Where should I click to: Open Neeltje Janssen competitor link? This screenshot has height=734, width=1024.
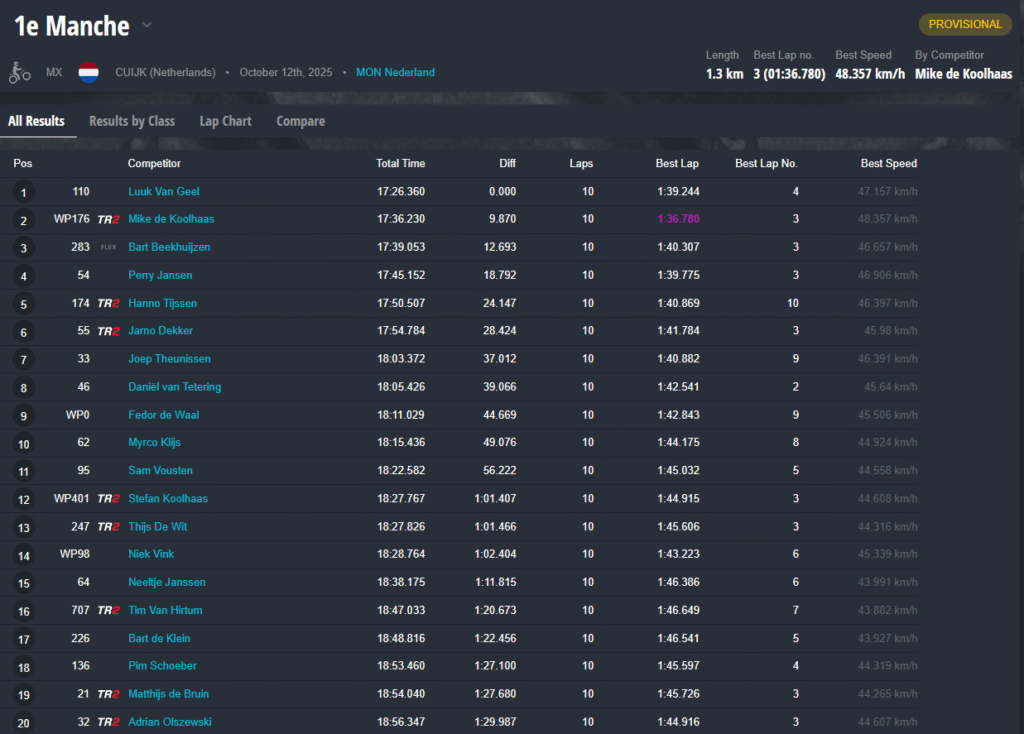pyautogui.click(x=167, y=582)
